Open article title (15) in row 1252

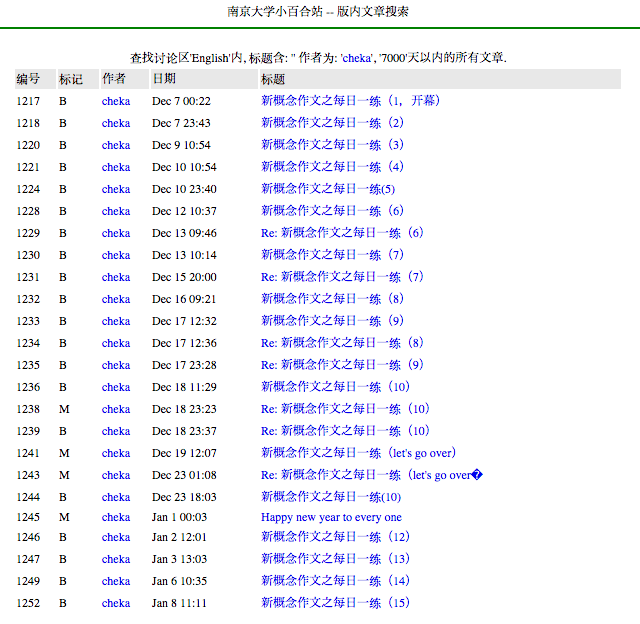[335, 603]
